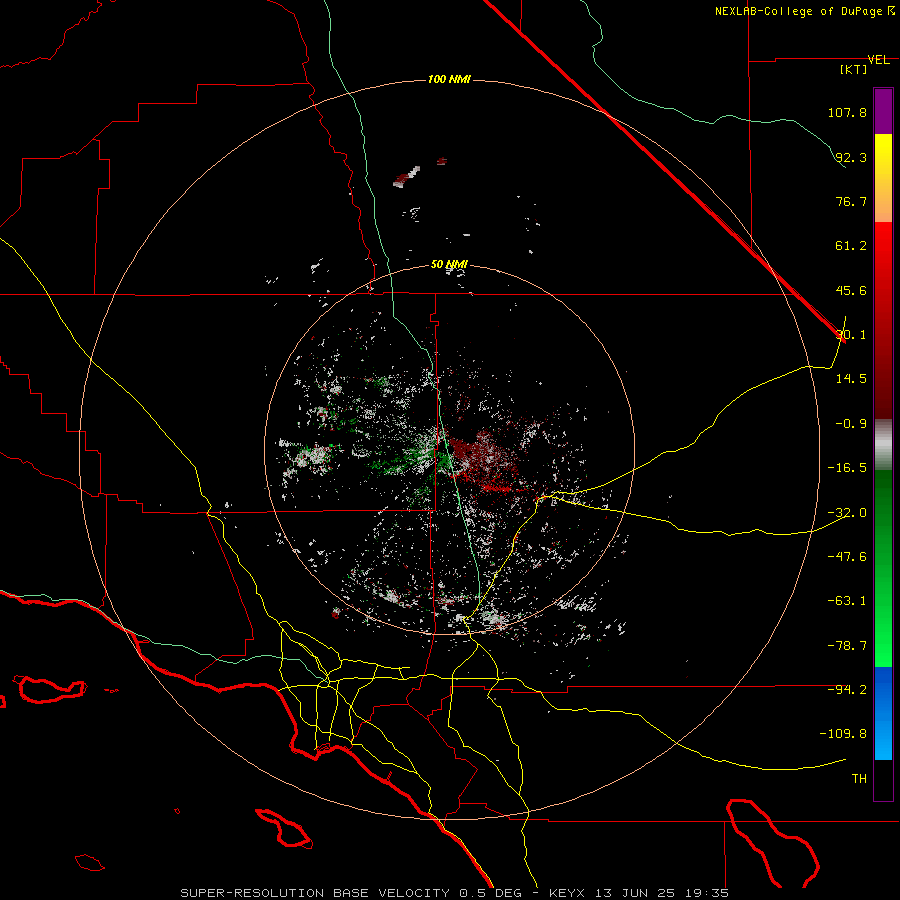
Task: Click the 100 NMI range ring label
Action: 449,79
